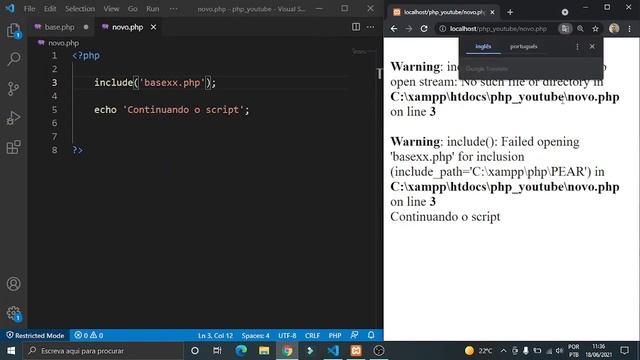Open the File menu

29,9
